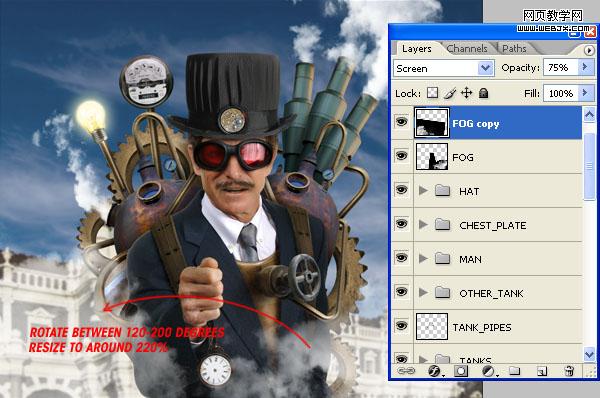The height and width of the screenshot is (398, 600).
Task: Open the Layers panel options menu
Action: 589,50
